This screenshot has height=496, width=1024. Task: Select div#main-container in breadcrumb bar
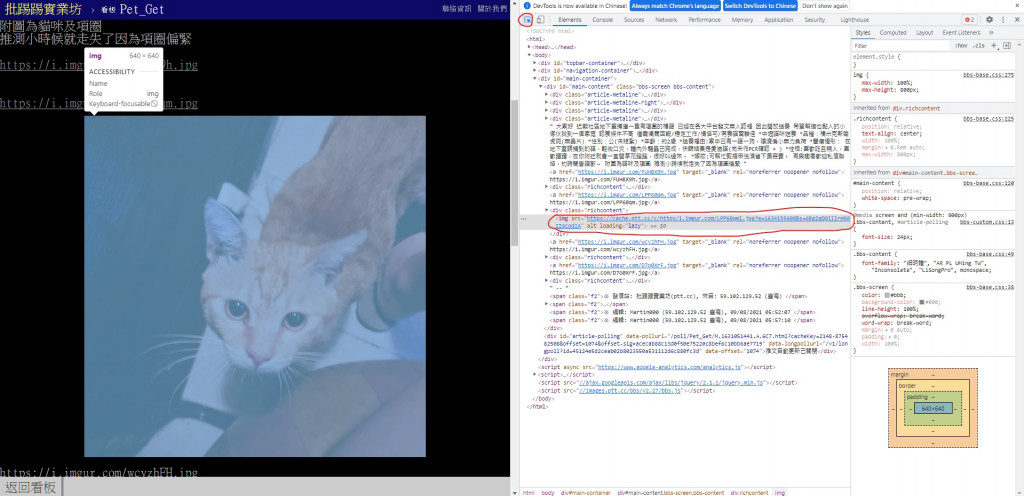click(585, 493)
